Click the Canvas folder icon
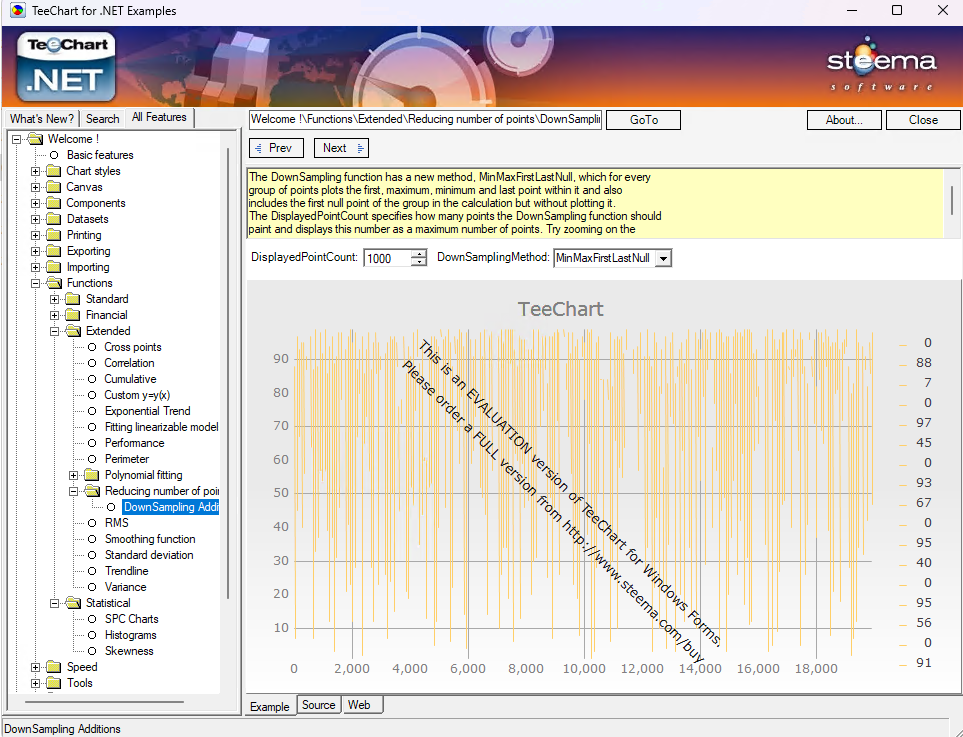Image resolution: width=963 pixels, height=737 pixels. point(54,187)
